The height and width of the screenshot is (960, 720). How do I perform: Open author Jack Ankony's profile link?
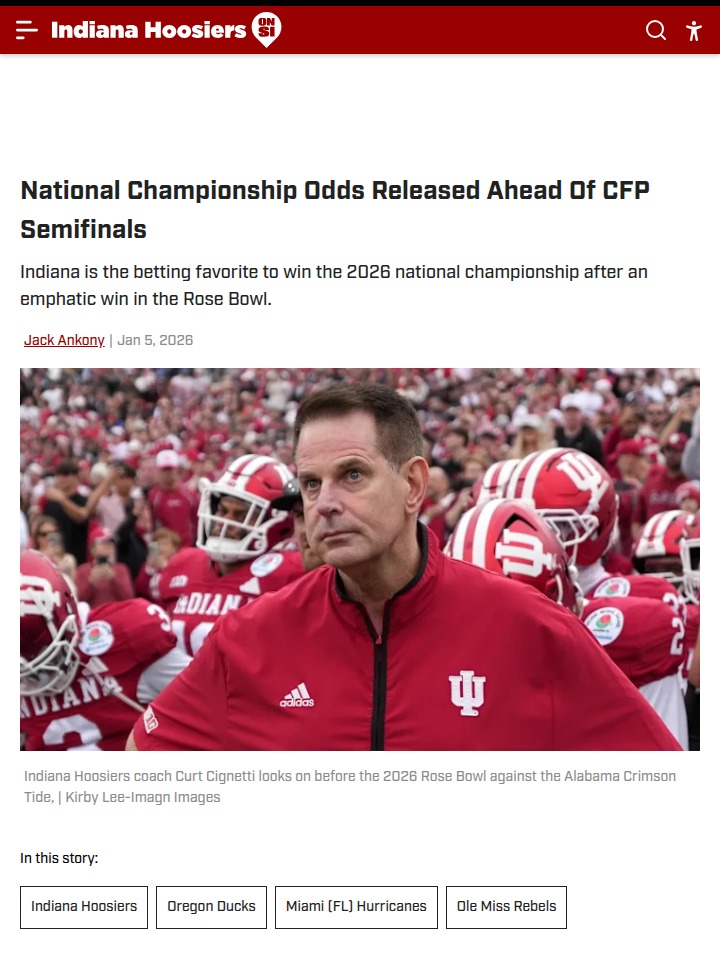tap(64, 340)
